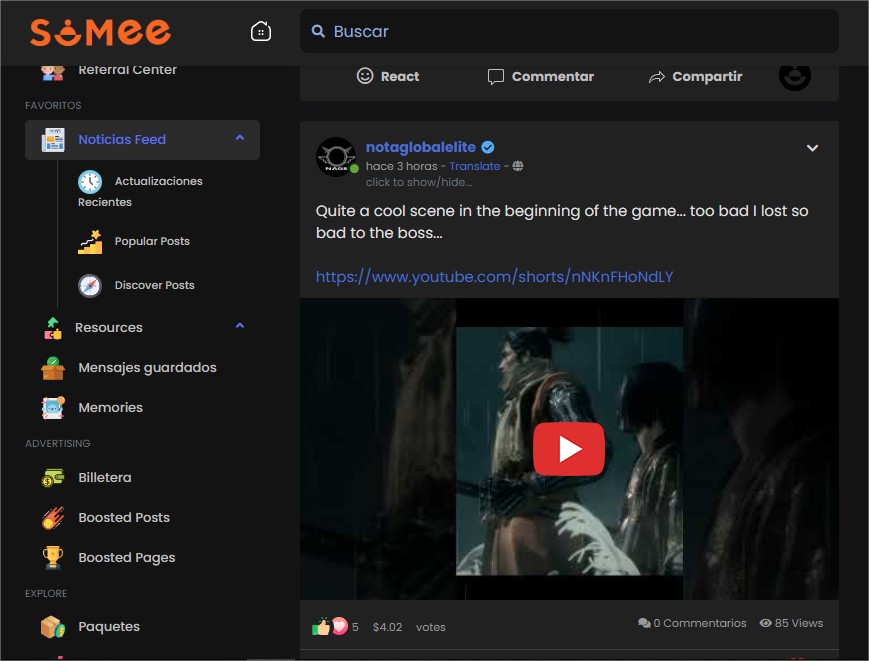Open the post options dropdown chevron
Viewport: 869px width, 661px height.
812,148
